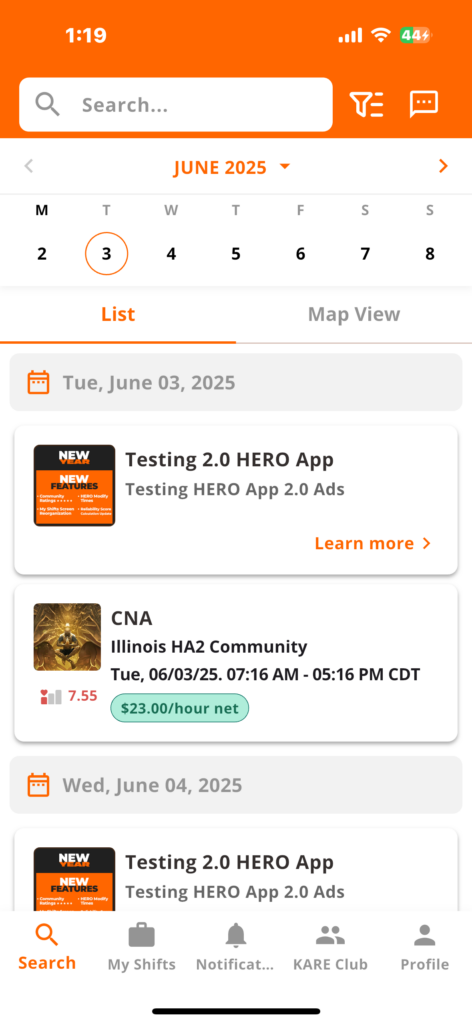
Task: Tap the search magnifier icon in search bar
Action: tap(48, 104)
